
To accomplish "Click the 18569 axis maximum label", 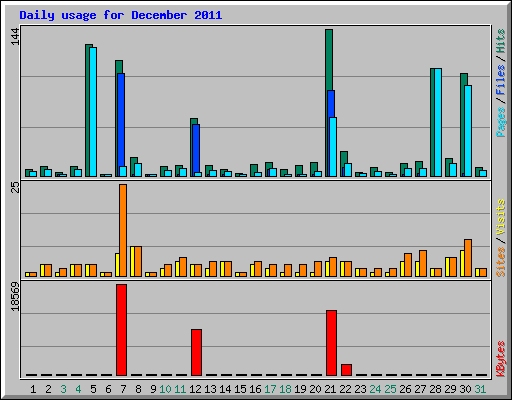I will (x=15, y=297).
